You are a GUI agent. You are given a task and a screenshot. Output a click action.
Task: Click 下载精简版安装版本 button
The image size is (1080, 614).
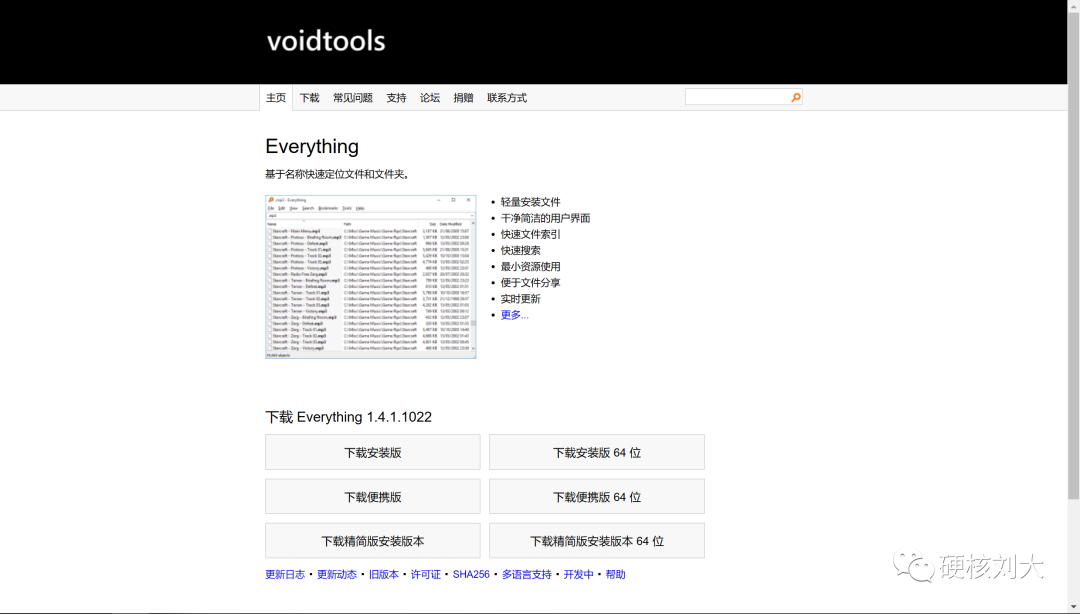373,540
